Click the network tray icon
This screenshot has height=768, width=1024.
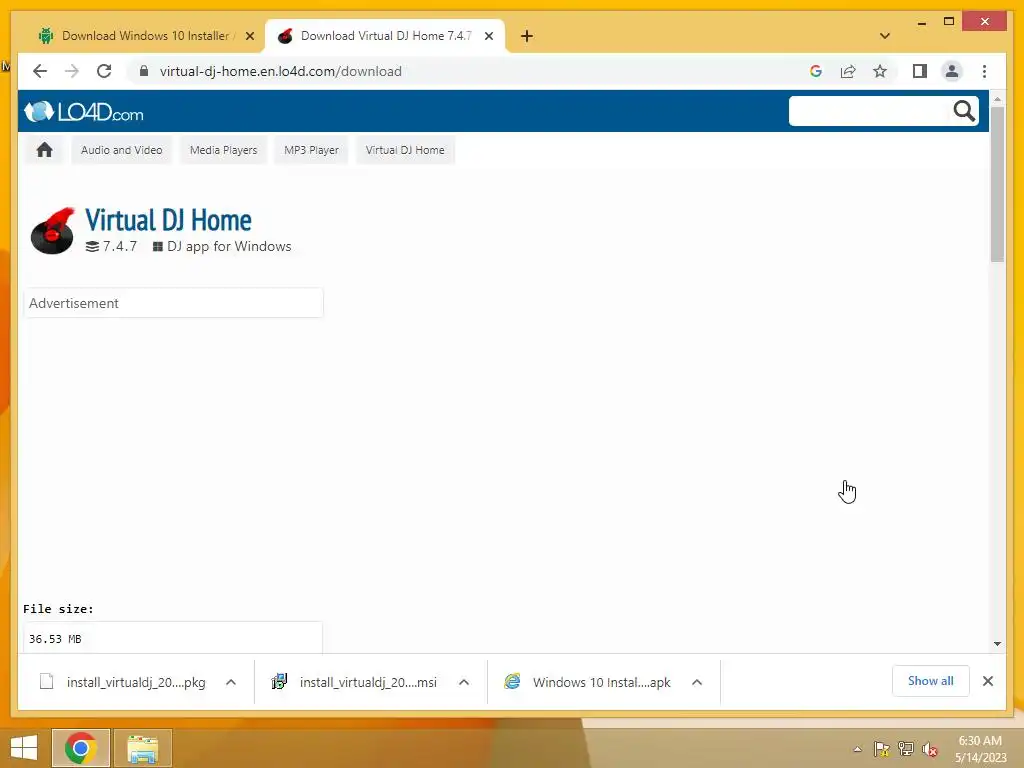point(906,749)
